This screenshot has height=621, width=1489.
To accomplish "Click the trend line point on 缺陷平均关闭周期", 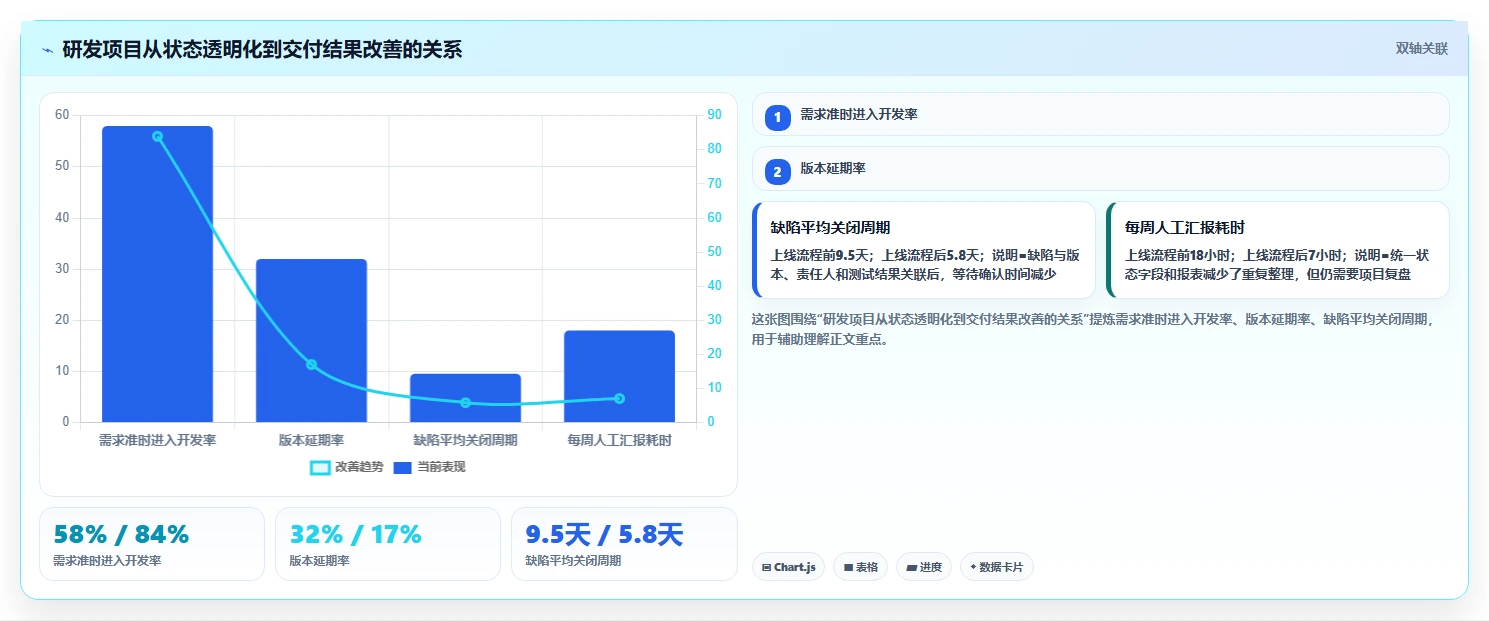I will [465, 402].
